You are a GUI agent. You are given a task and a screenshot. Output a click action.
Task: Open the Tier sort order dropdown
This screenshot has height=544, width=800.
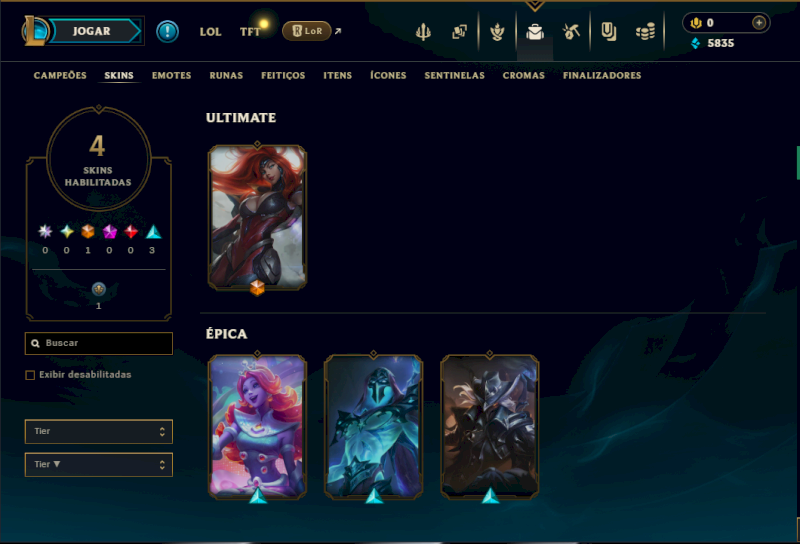click(x=98, y=465)
